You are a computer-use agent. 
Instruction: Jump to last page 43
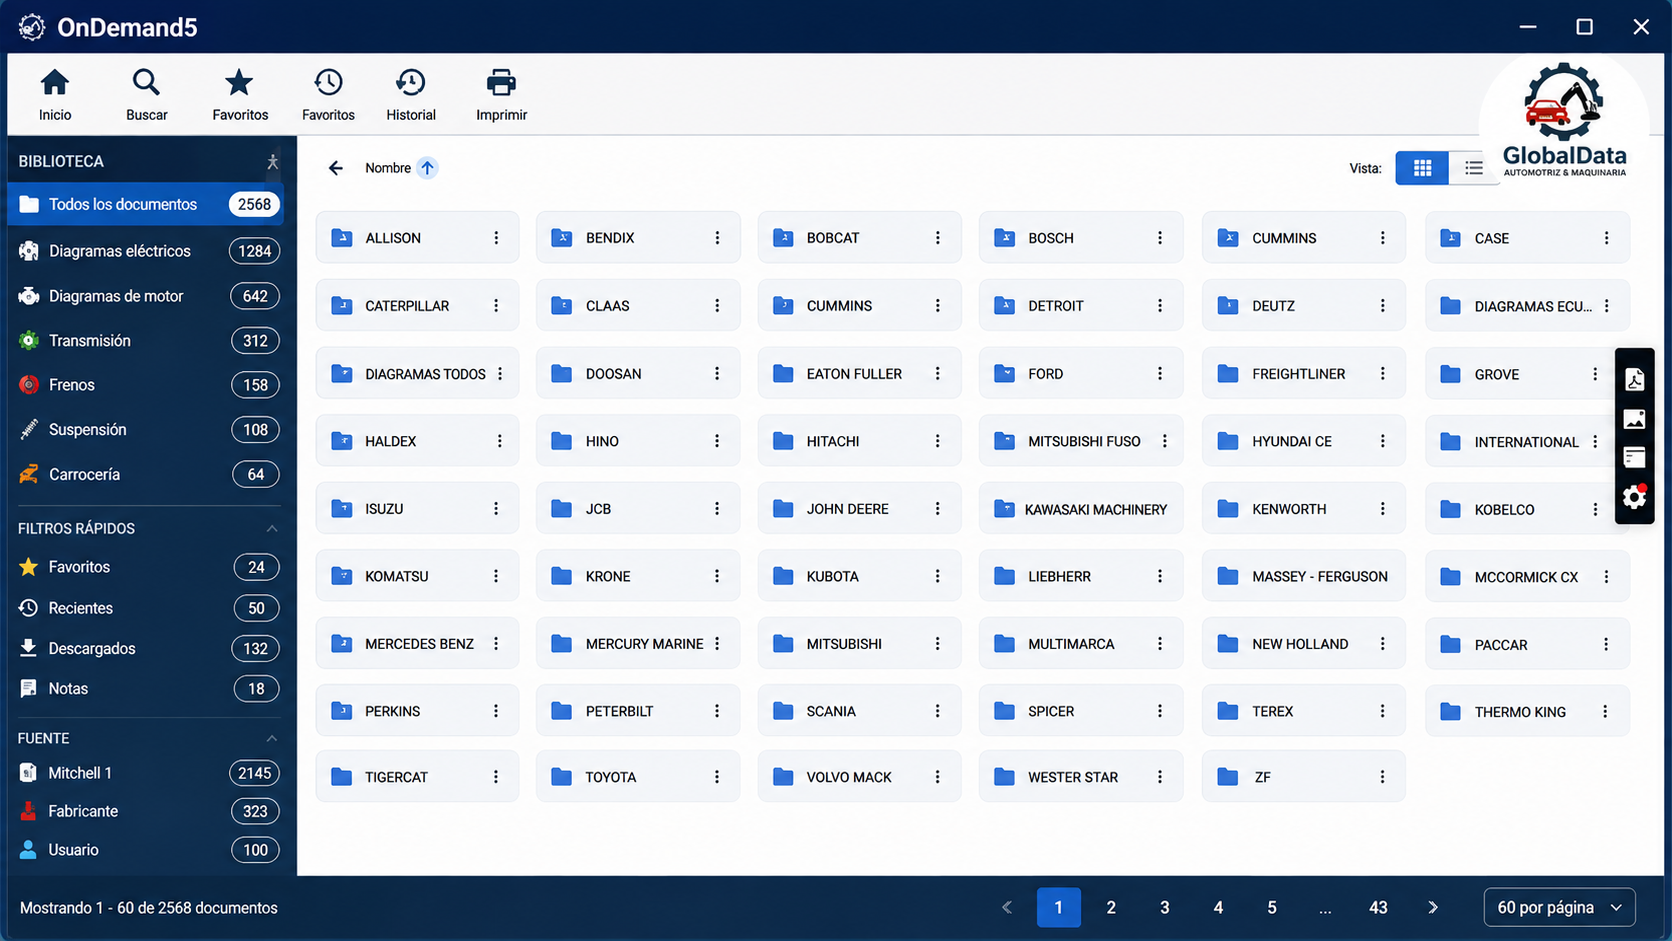(x=1378, y=908)
